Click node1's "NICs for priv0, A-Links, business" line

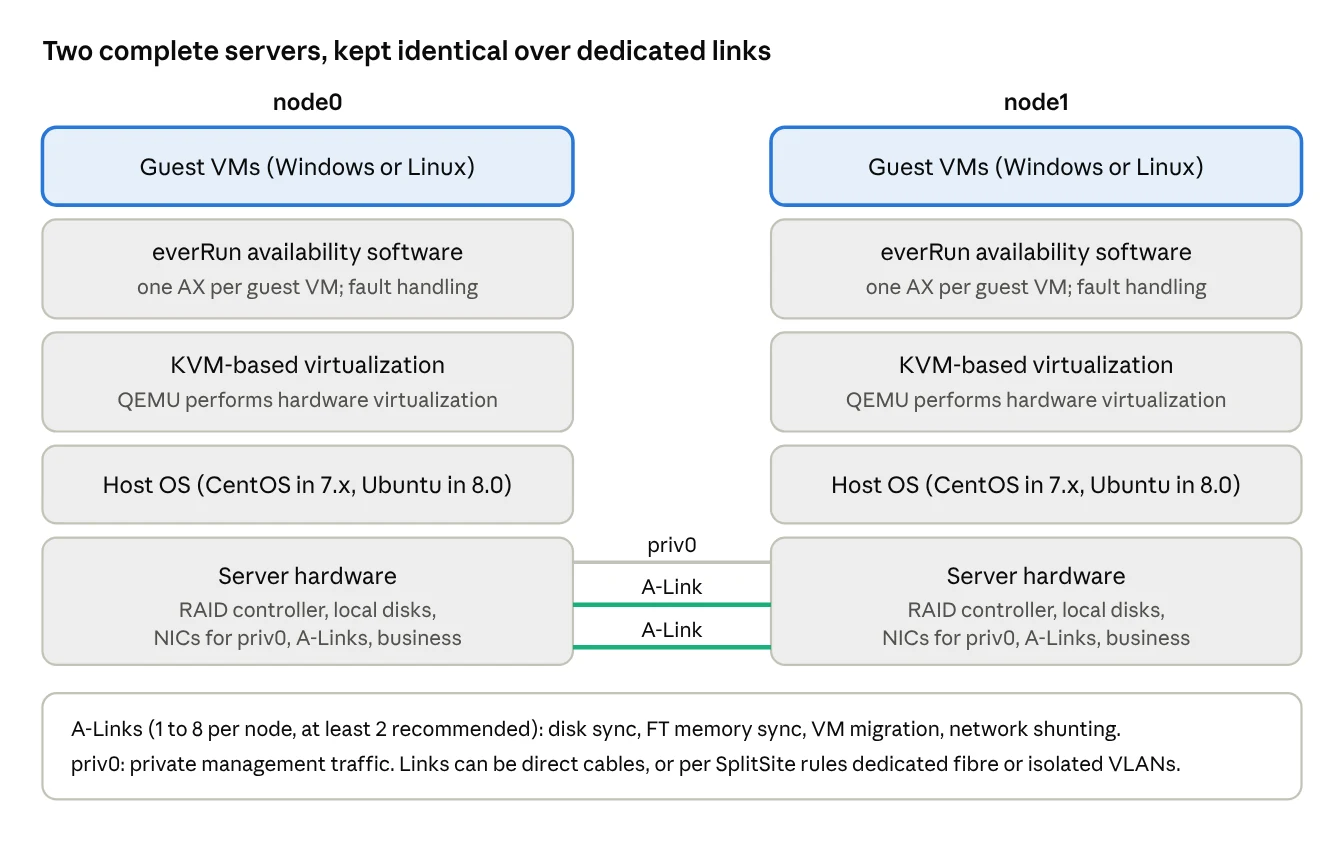pos(1036,638)
